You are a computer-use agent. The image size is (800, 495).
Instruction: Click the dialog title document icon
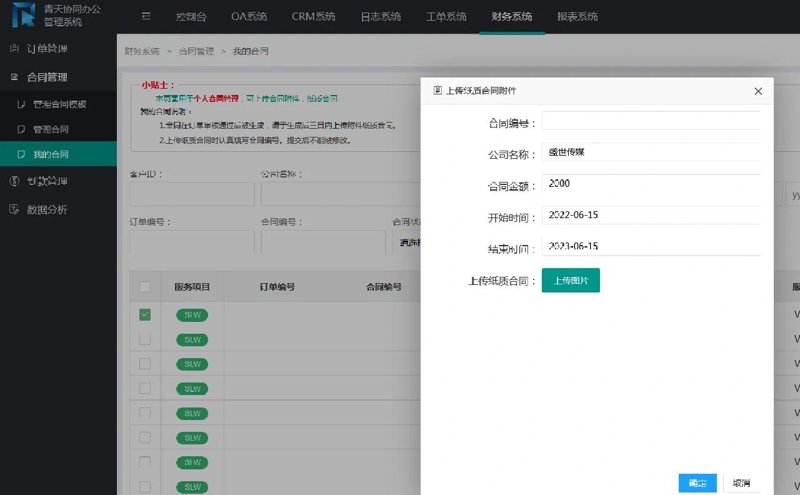(x=437, y=90)
